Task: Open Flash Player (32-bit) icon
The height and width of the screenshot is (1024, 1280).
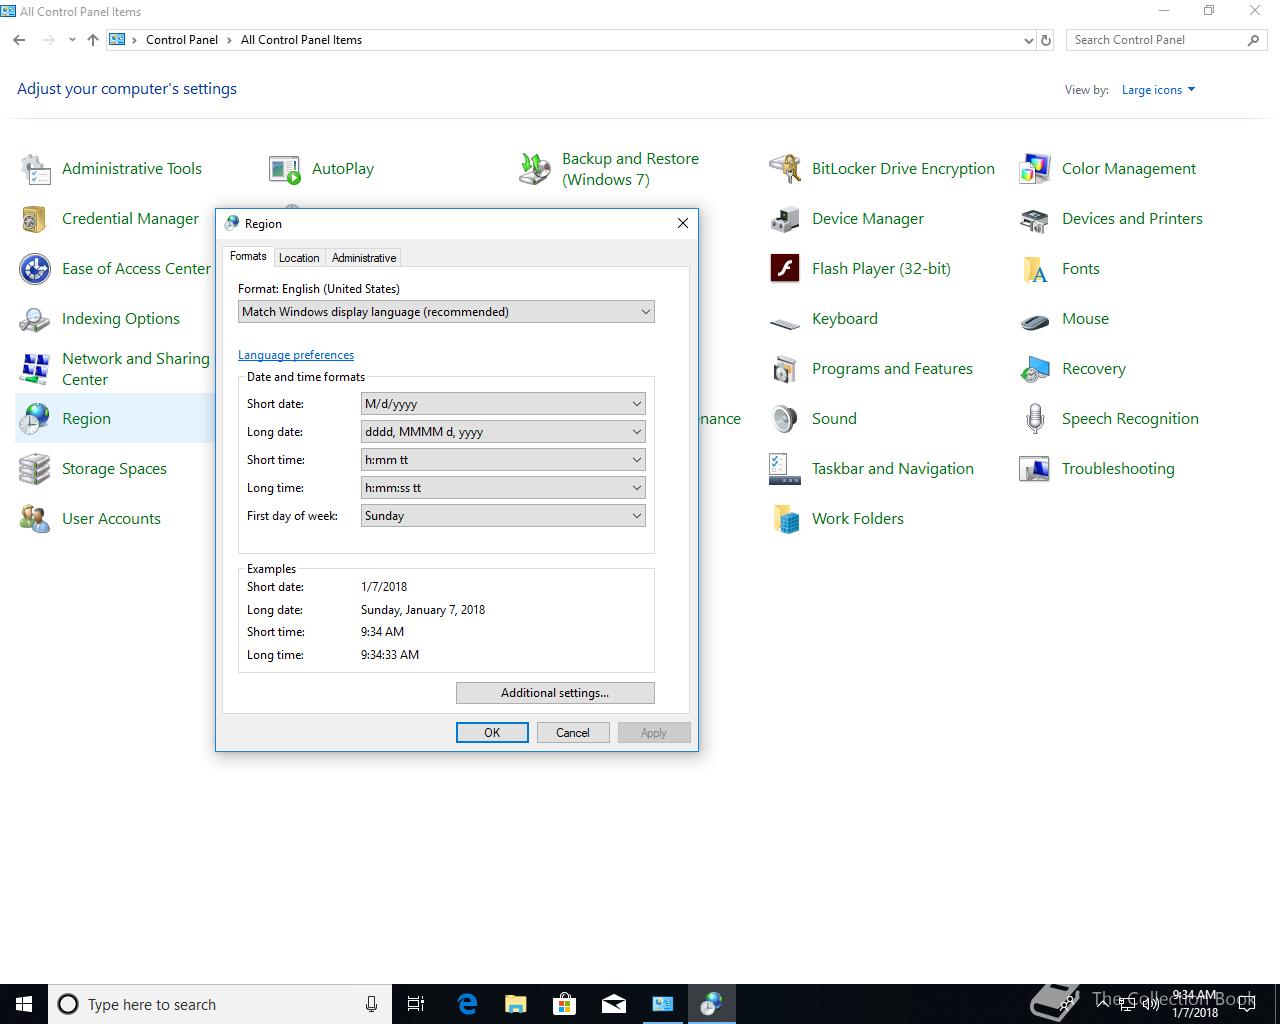Action: [x=785, y=269]
